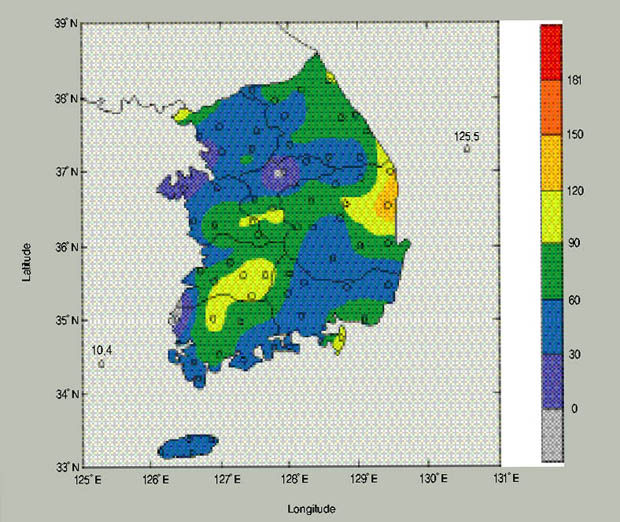
Task: Click the orange contour region on the east coast
Action: tap(387, 200)
